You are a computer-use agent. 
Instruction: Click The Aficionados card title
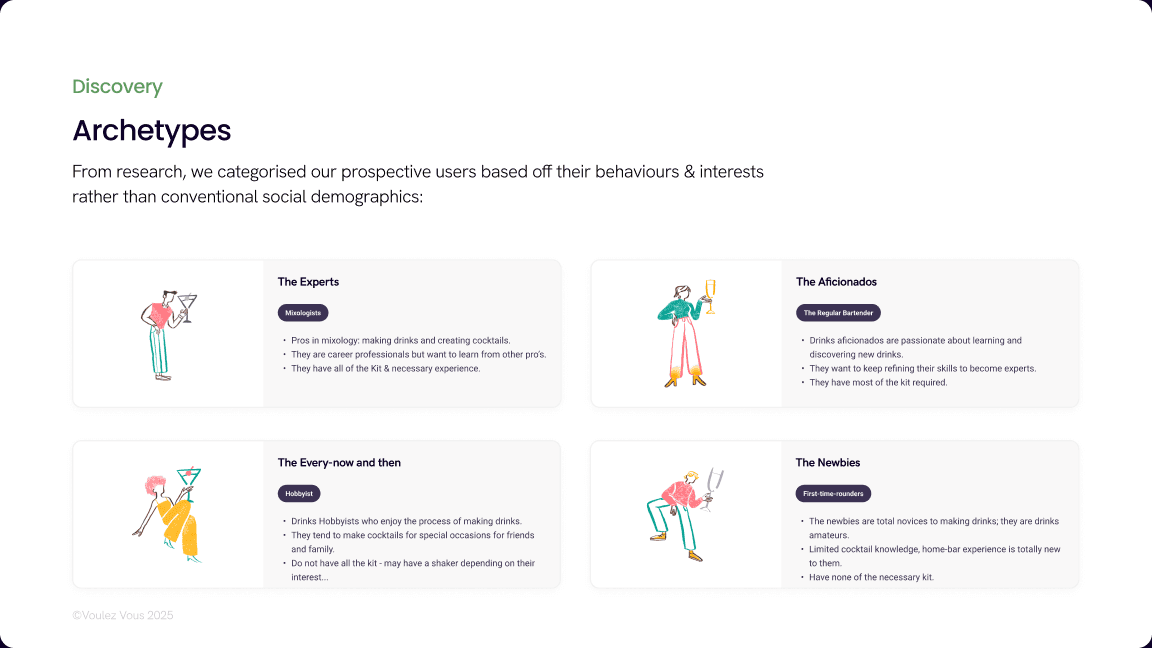[x=836, y=282]
